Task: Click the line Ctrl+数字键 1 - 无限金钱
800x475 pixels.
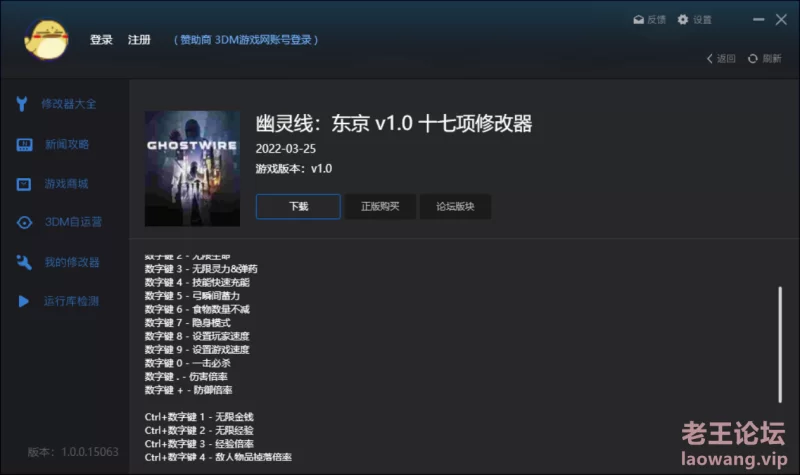Action: [199, 417]
